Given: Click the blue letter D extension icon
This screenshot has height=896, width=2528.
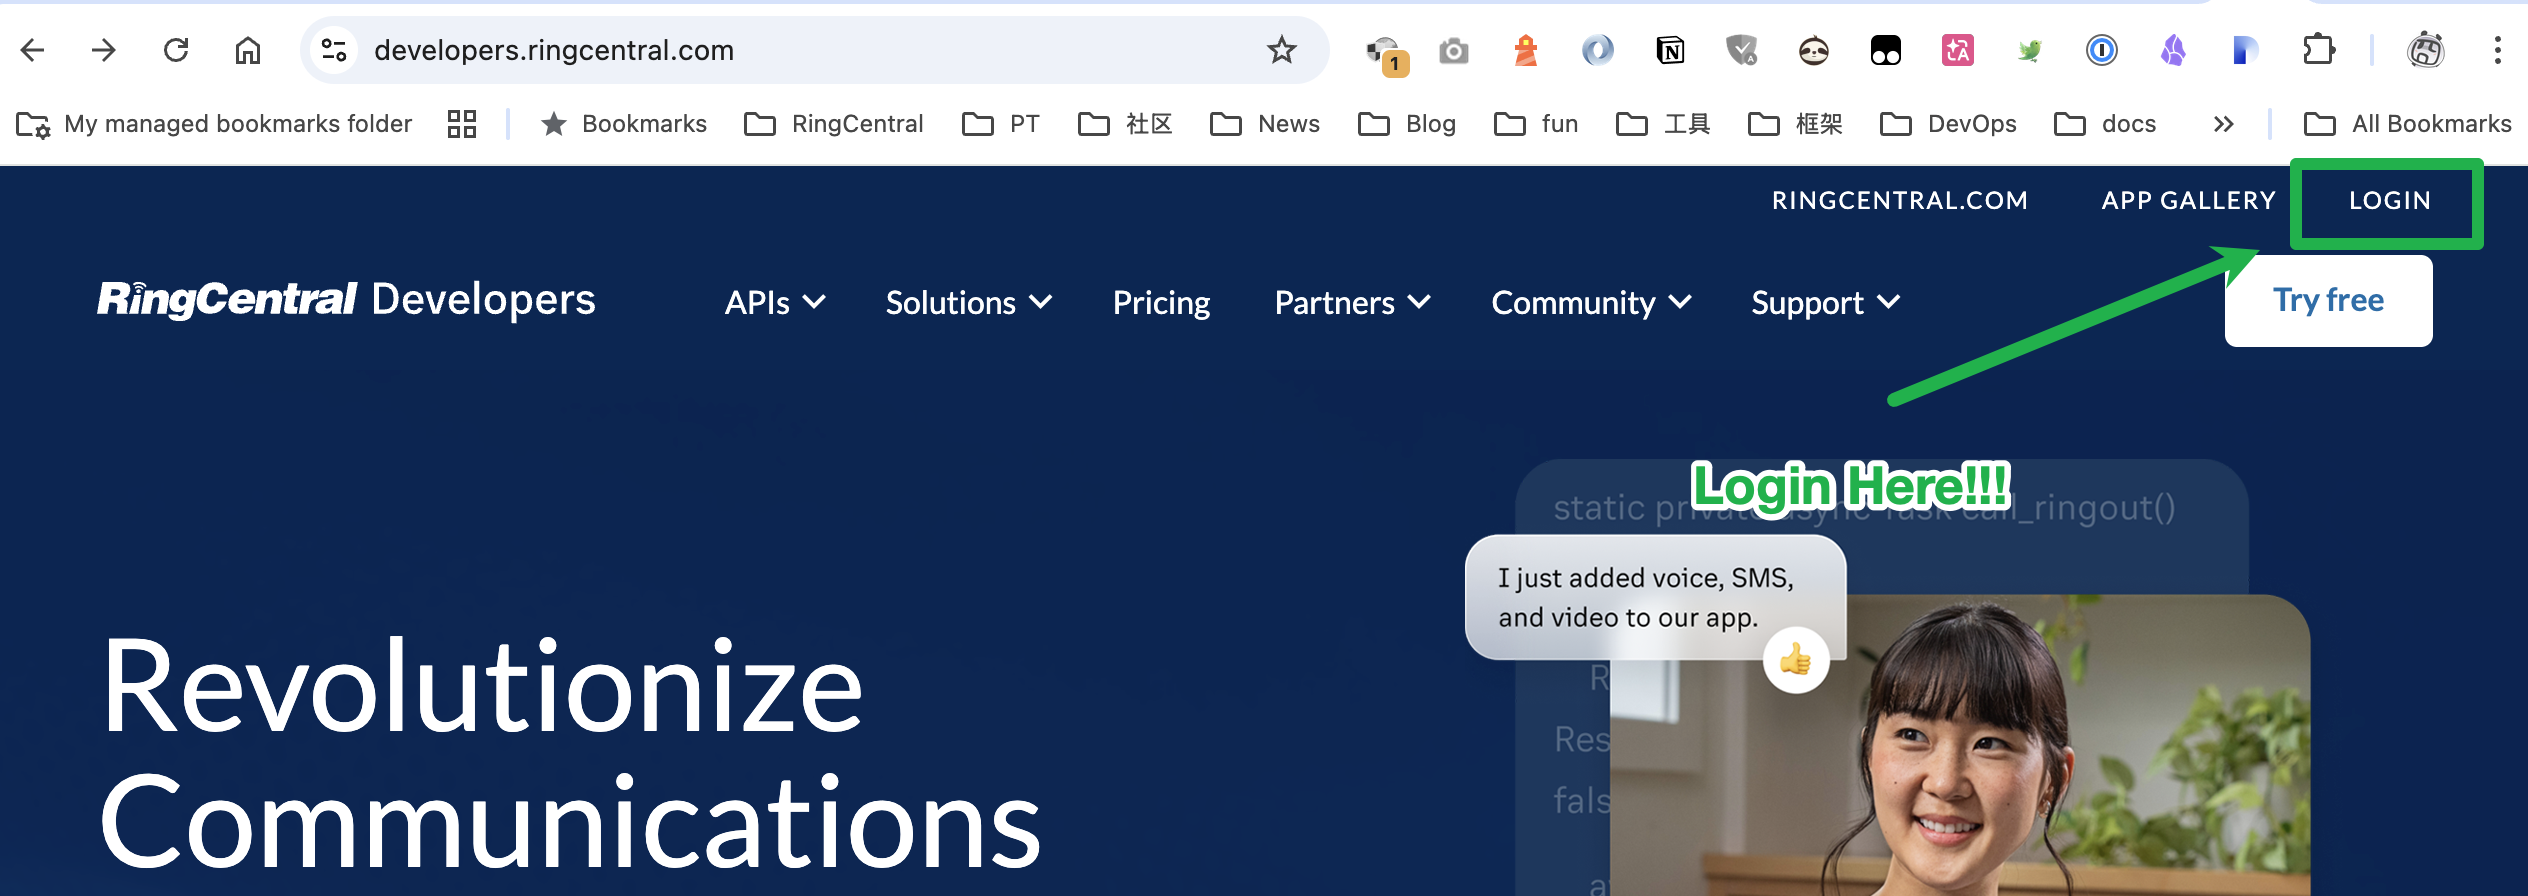Looking at the screenshot, I should click(2246, 50).
